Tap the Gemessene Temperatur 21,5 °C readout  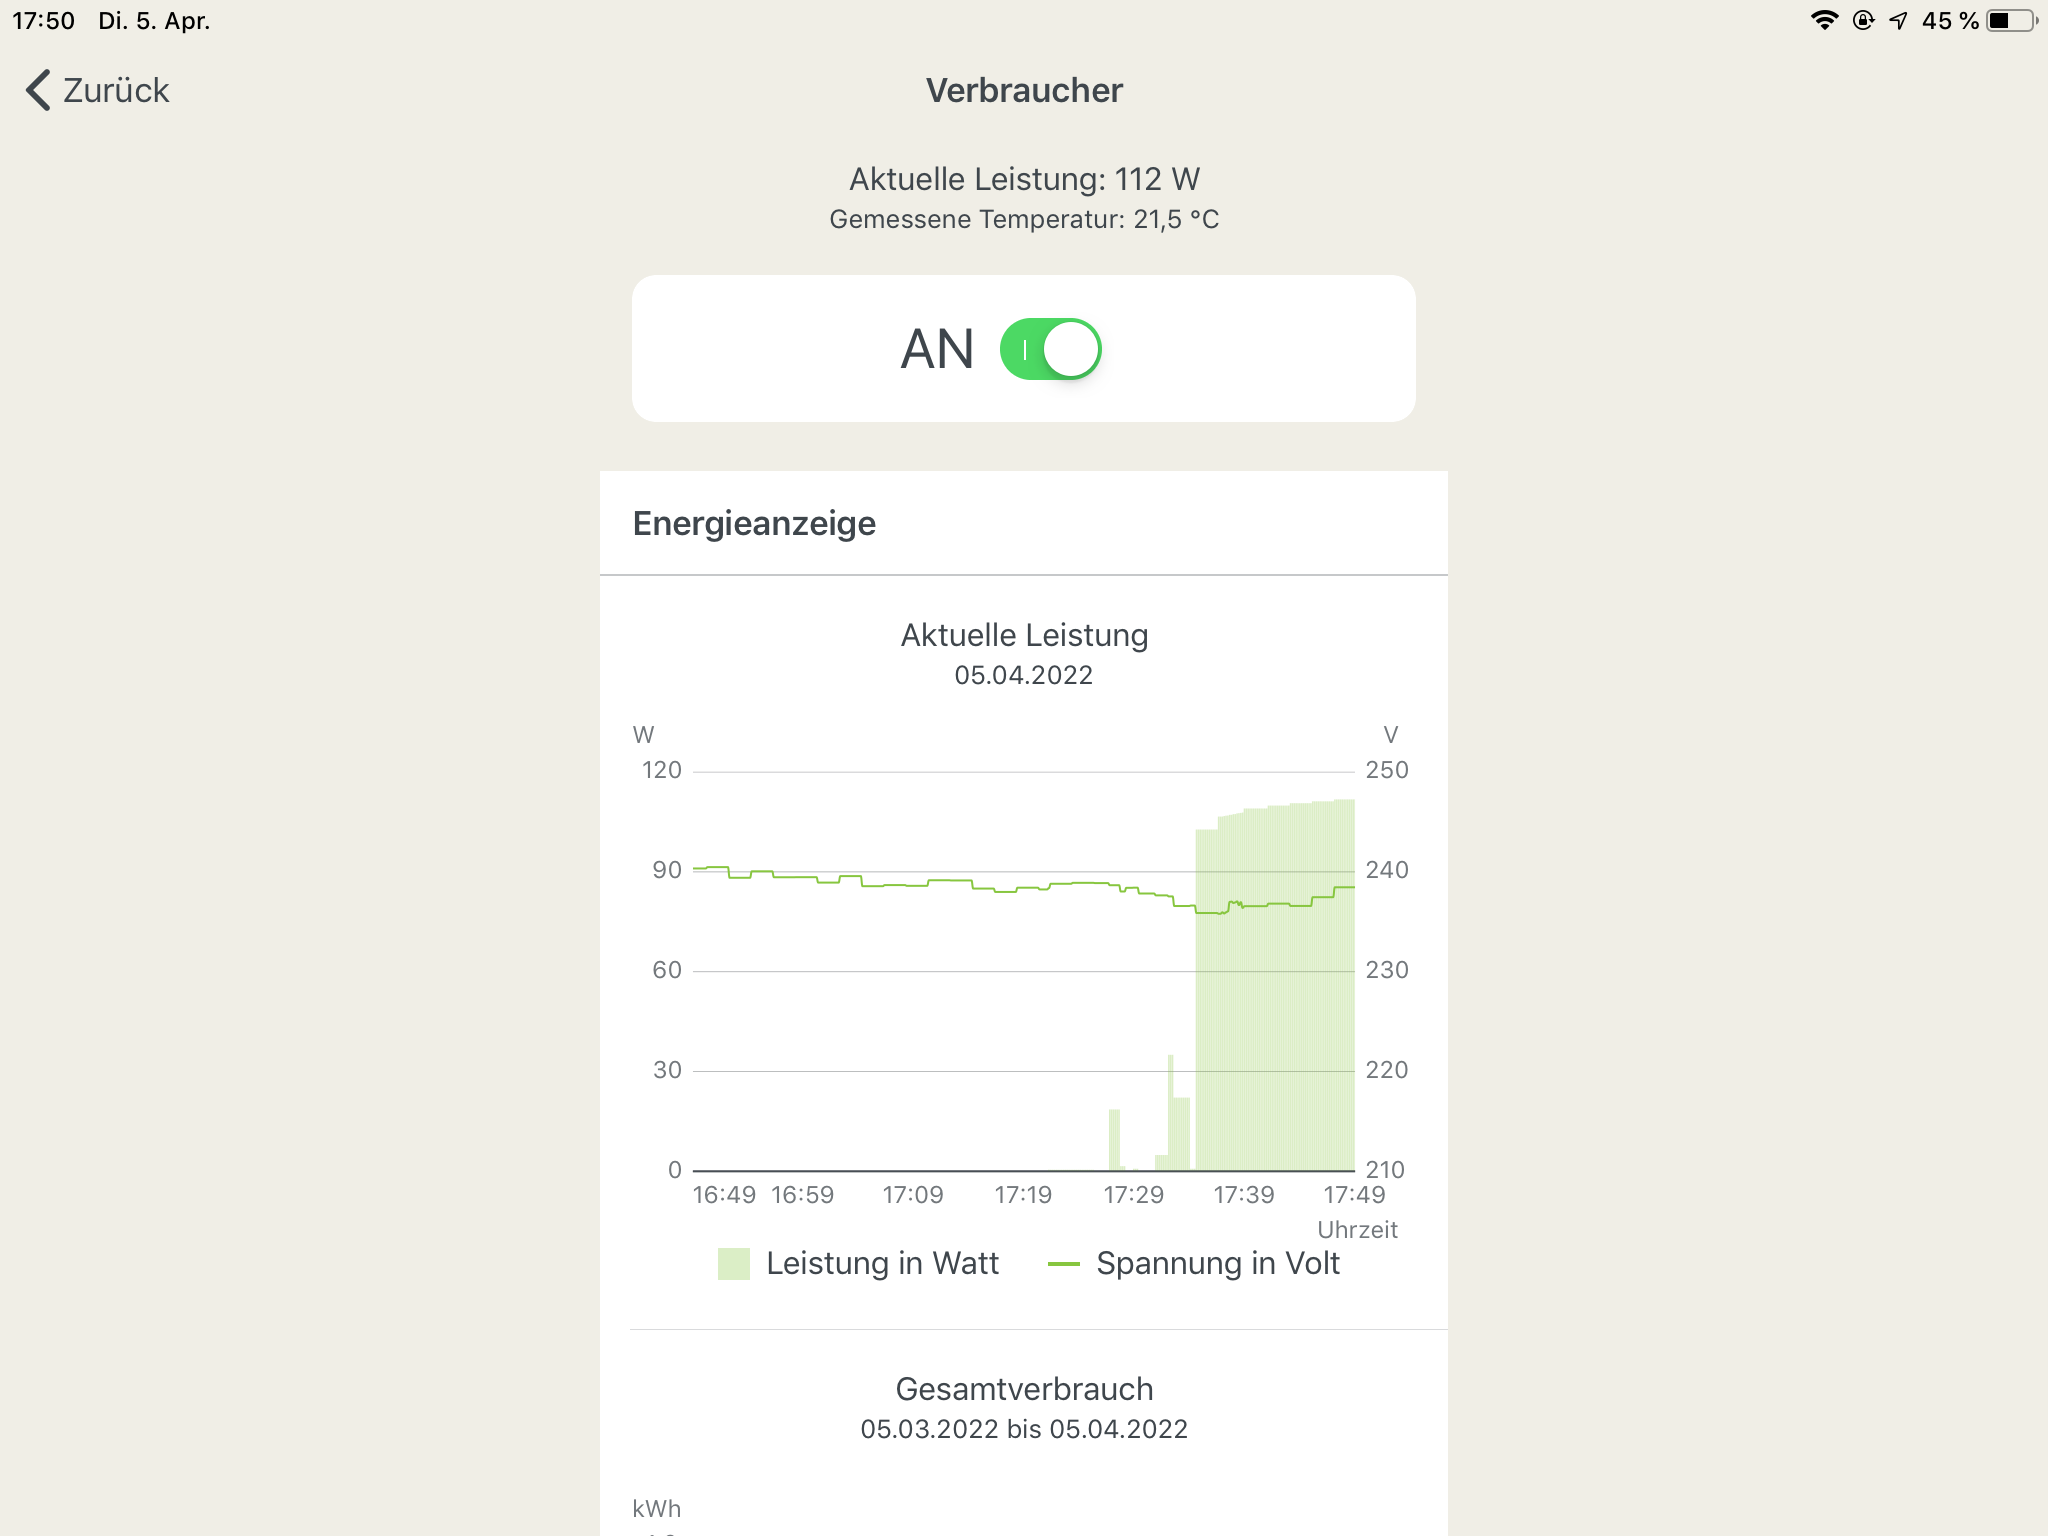(x=1024, y=219)
